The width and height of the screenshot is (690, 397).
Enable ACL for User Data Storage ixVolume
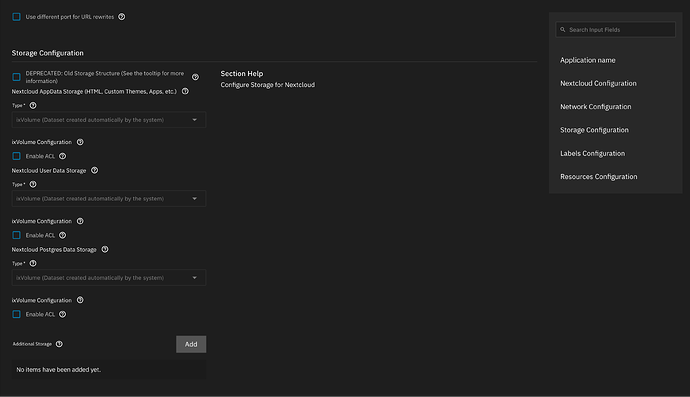pos(16,235)
